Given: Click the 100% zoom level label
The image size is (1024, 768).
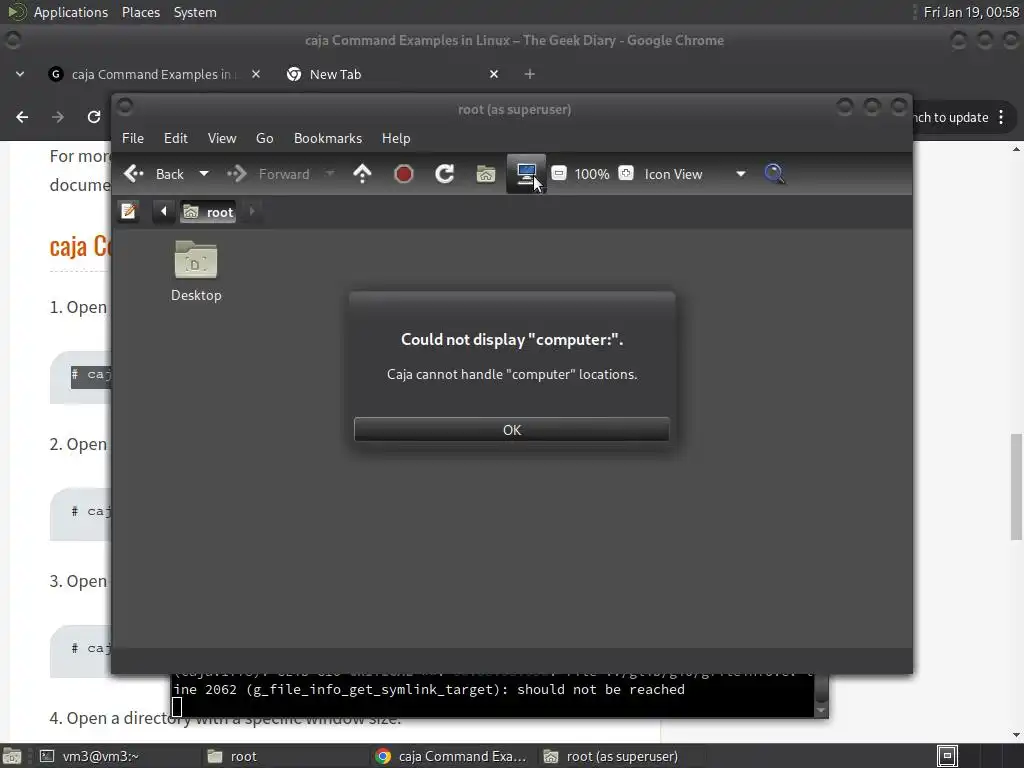Looking at the screenshot, I should pos(592,174).
